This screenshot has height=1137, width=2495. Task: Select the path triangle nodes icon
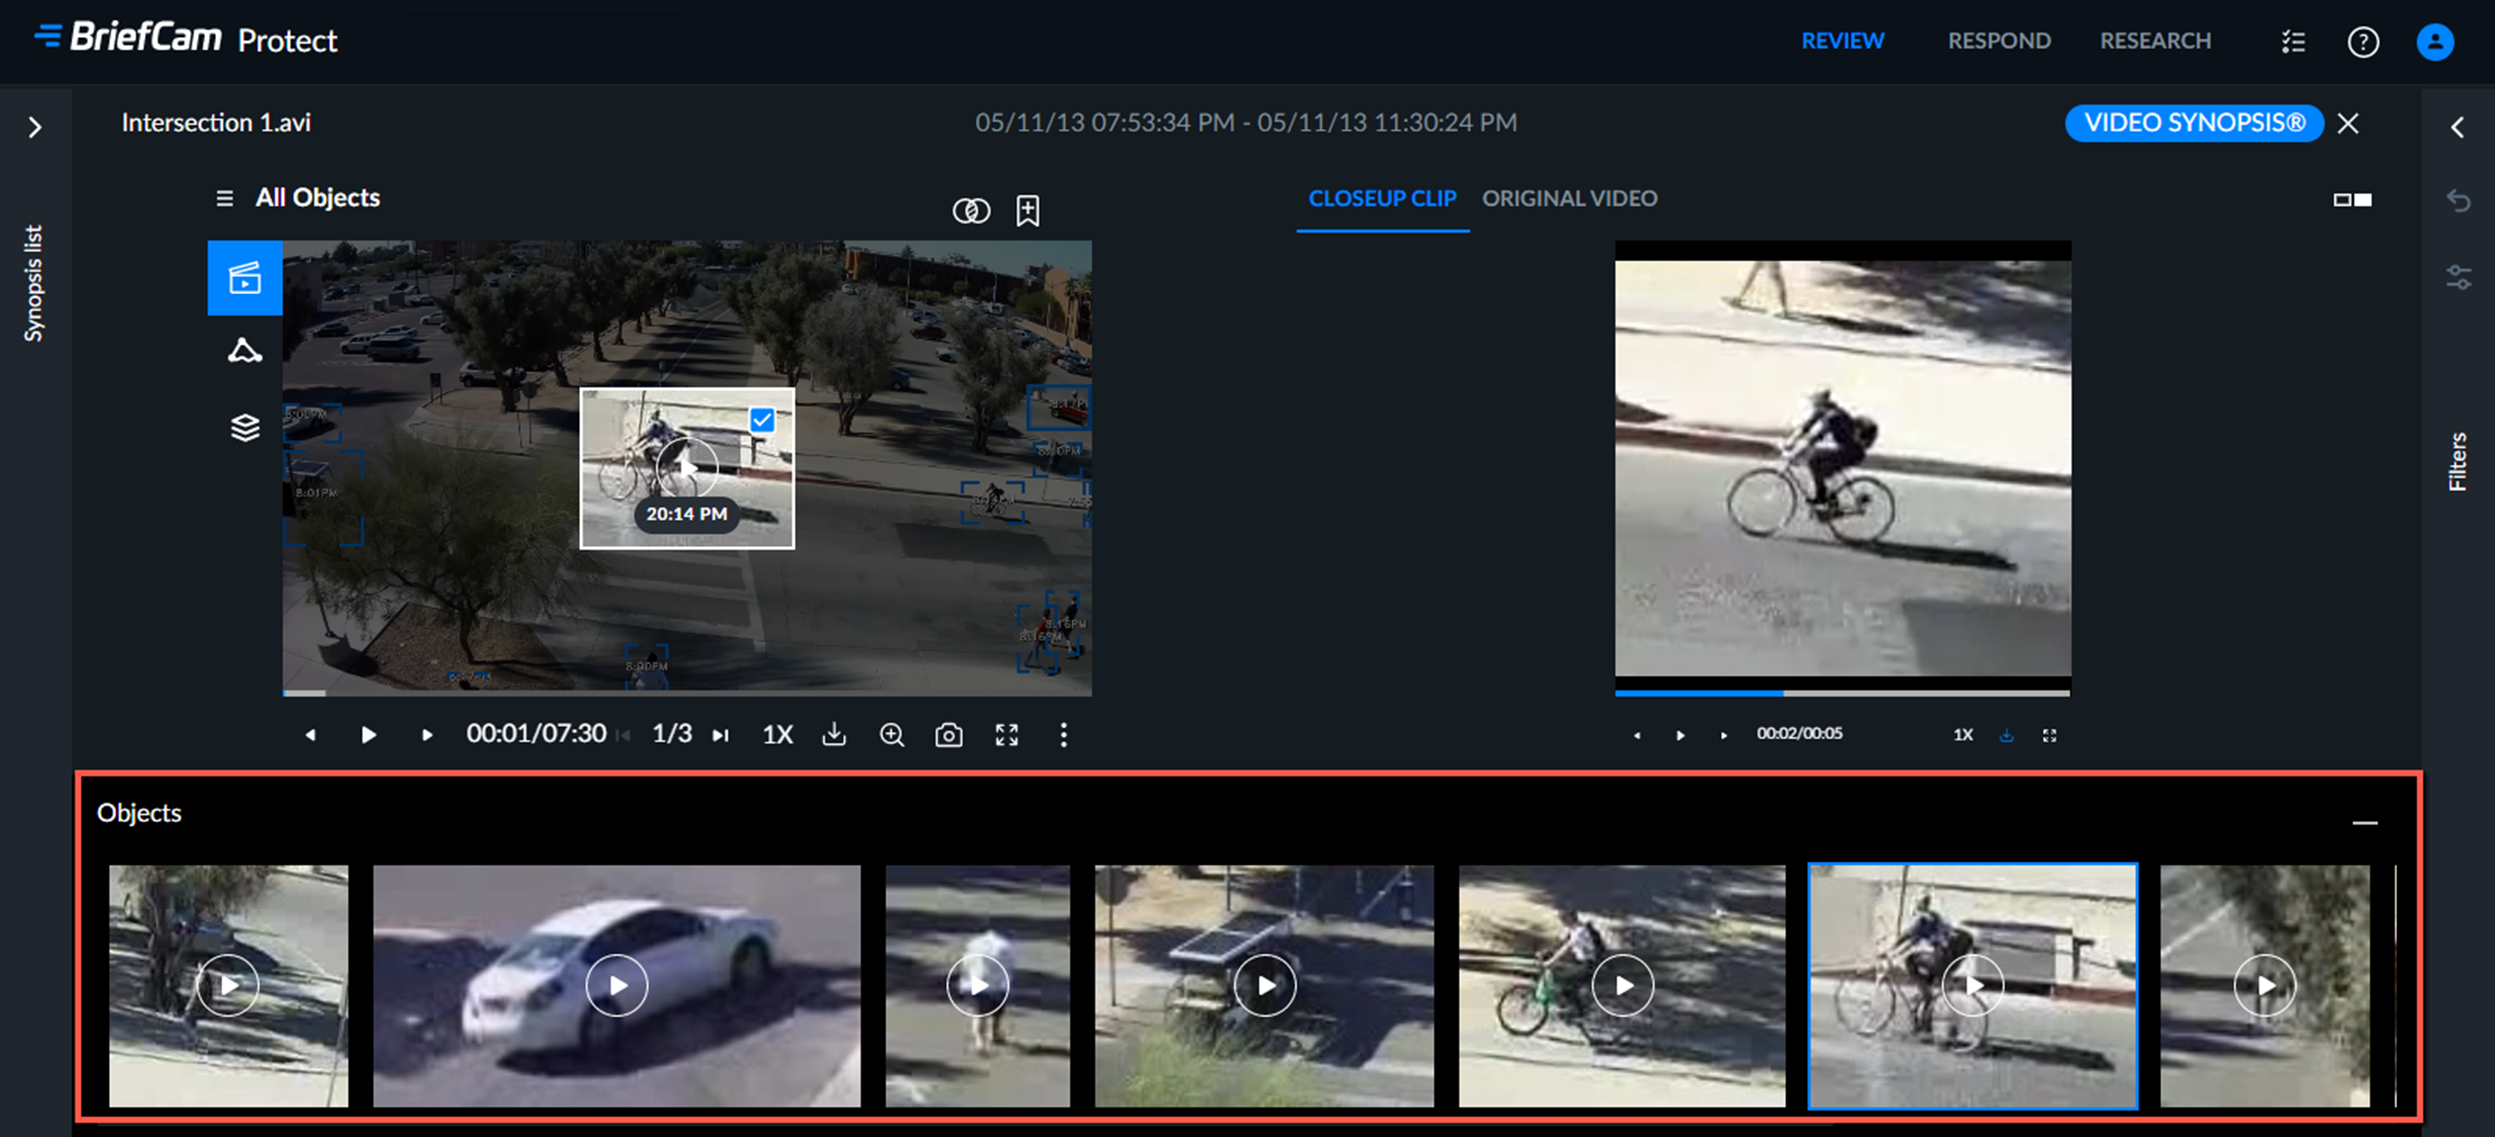click(x=245, y=351)
